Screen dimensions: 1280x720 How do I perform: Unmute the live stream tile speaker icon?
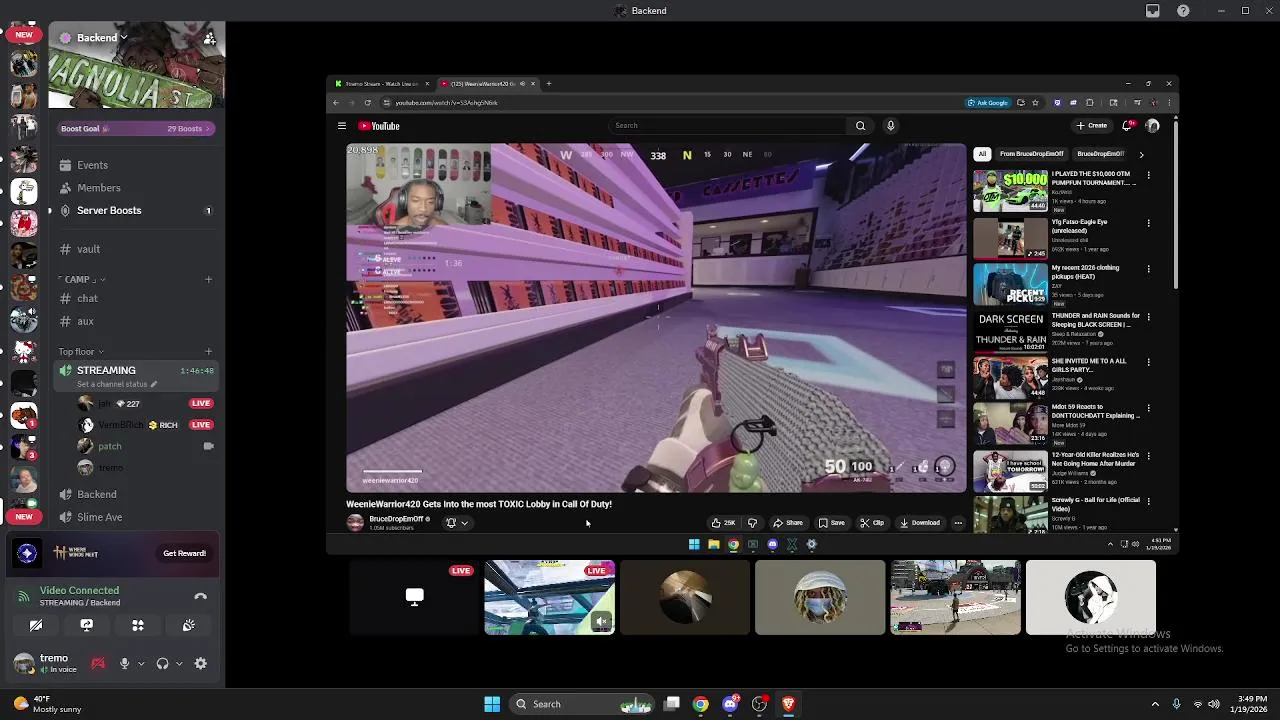[601, 621]
